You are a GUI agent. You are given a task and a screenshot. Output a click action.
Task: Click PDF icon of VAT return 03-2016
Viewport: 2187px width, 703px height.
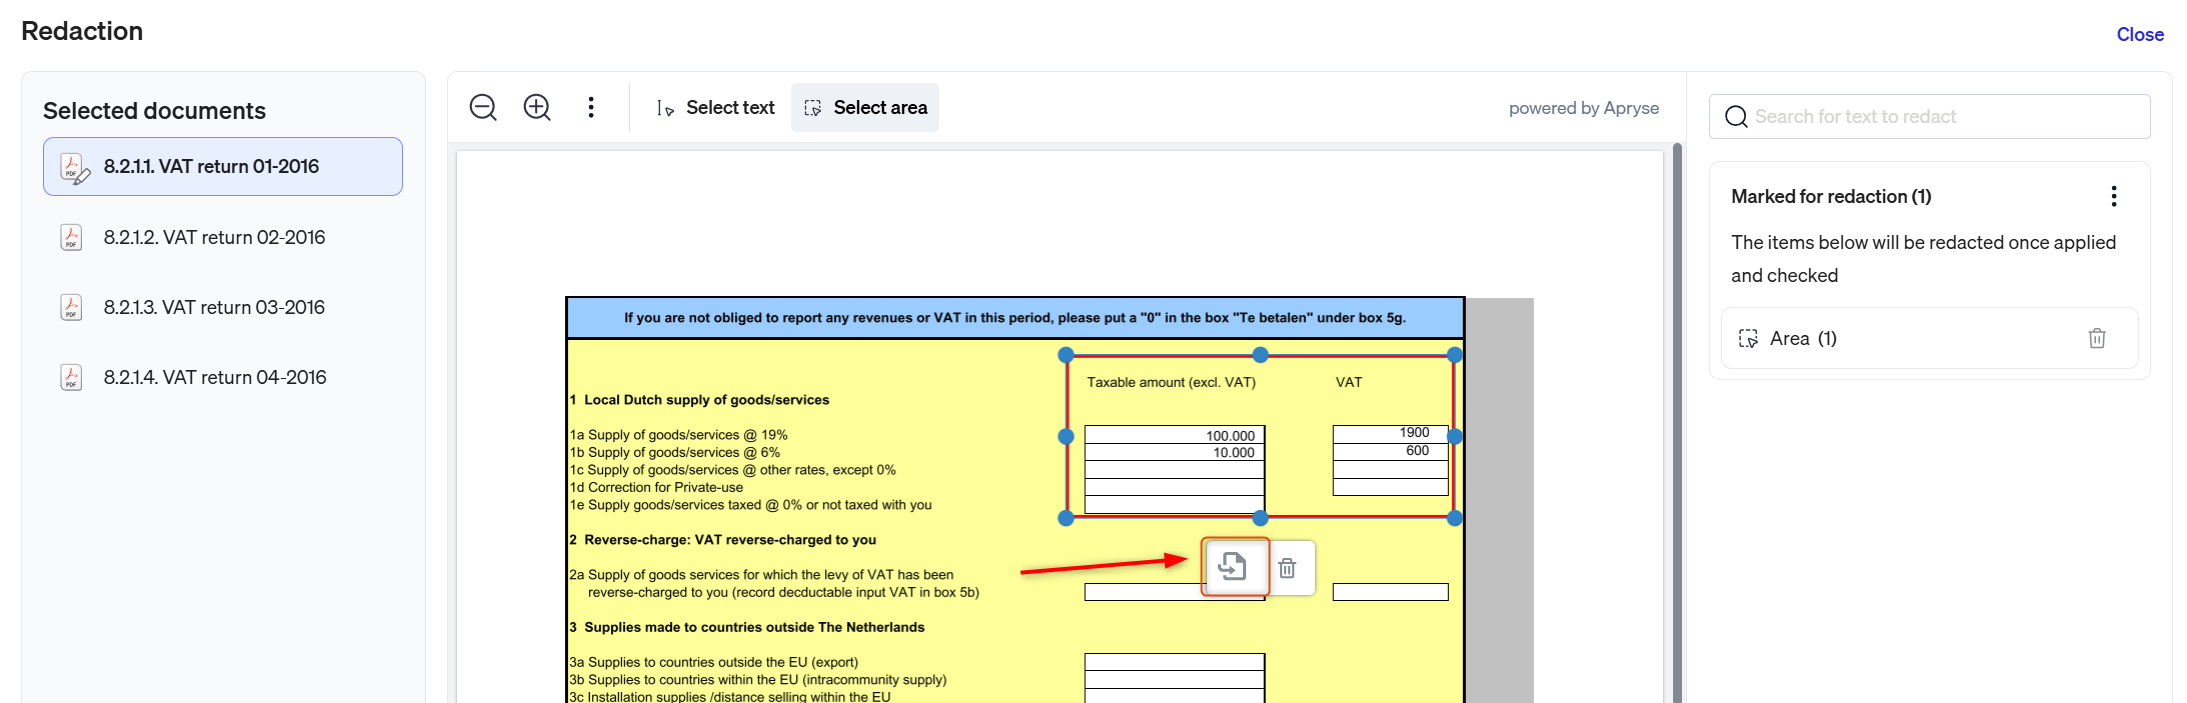pos(71,307)
